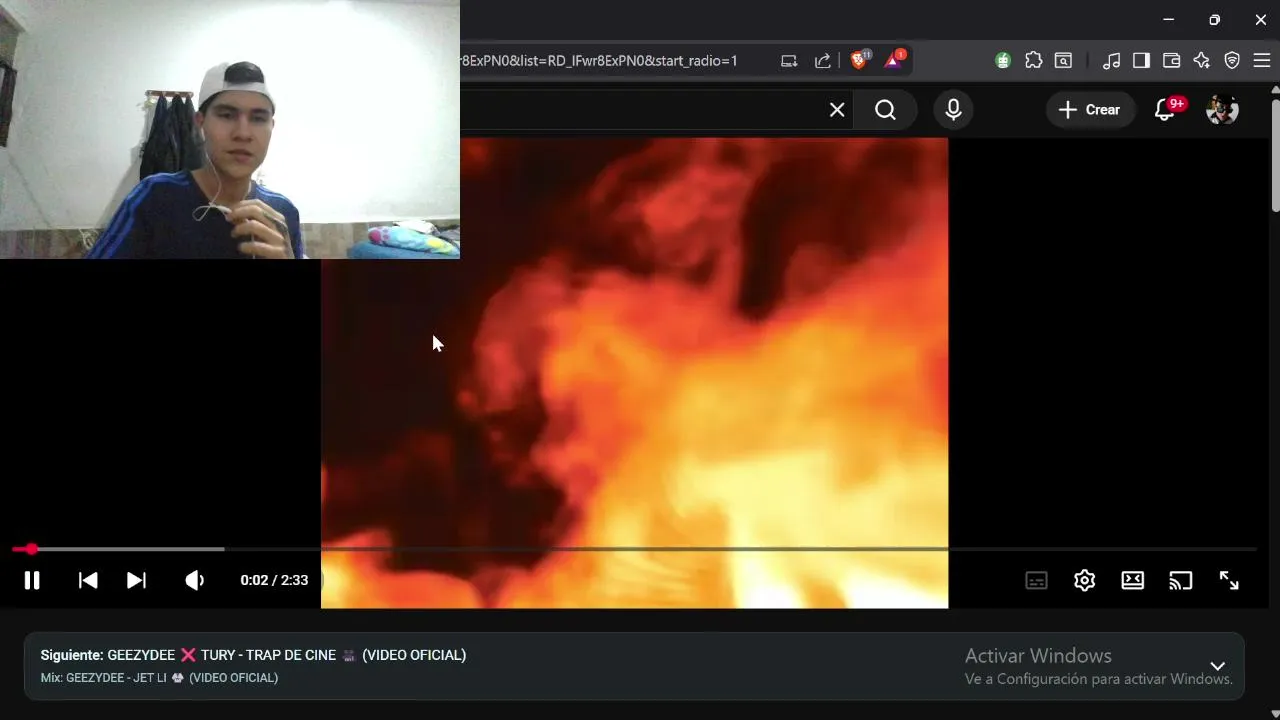Screen dimensions: 1280x720
Task: Cast the video to a TV
Action: 1181,580
